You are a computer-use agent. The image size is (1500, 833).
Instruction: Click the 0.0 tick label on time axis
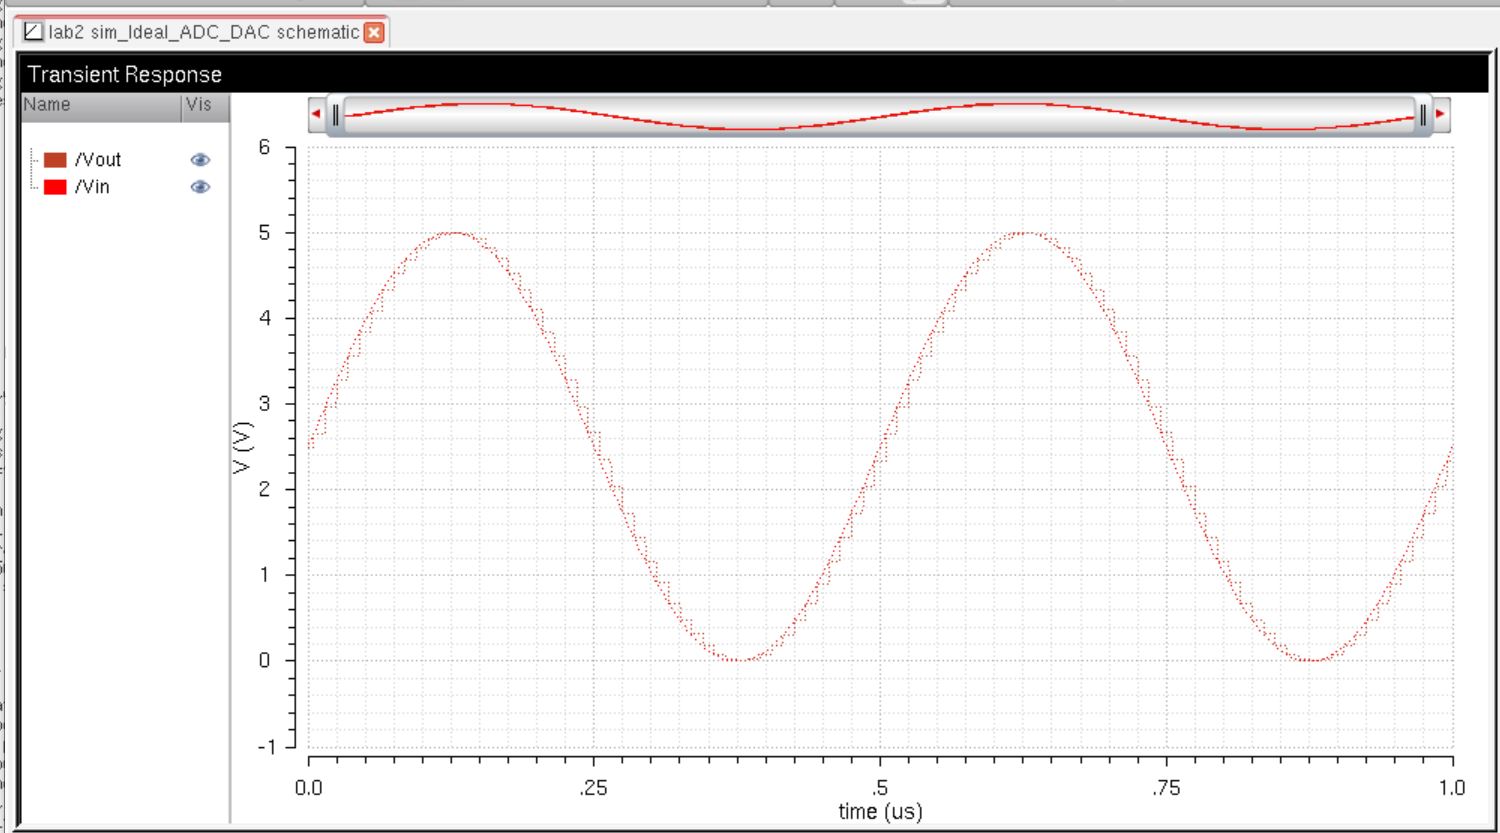(309, 788)
